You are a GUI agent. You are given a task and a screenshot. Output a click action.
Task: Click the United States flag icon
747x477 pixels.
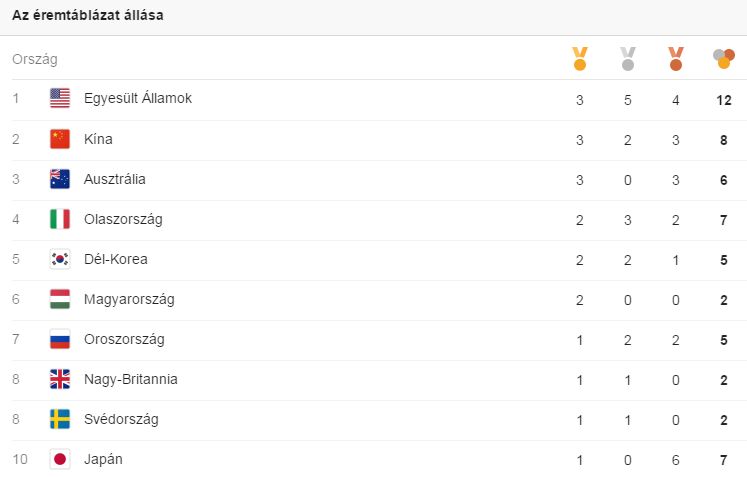point(60,98)
